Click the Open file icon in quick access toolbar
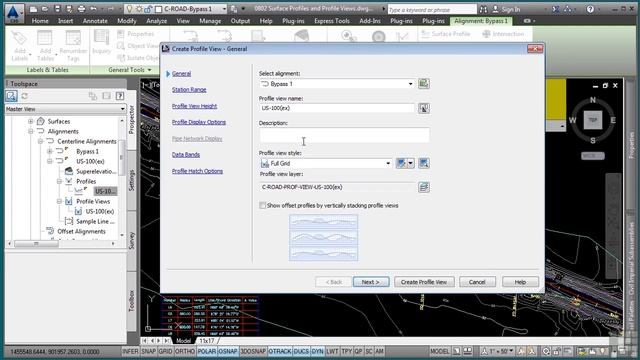The height and width of the screenshot is (360, 640). click(45, 9)
